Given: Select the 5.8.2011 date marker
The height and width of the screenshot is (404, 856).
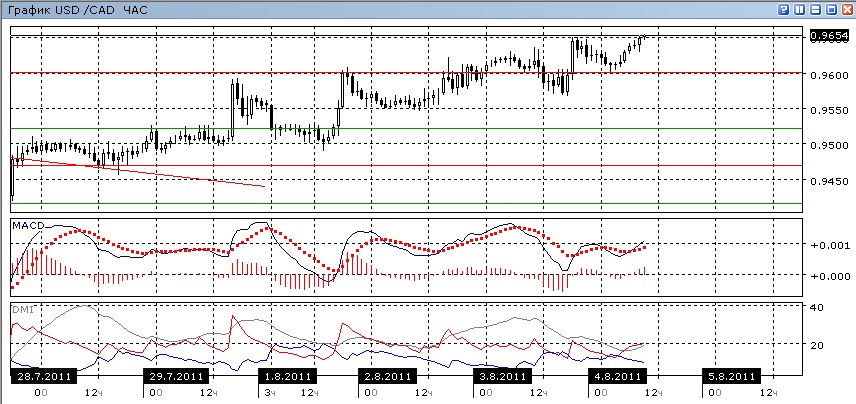Looking at the screenshot, I should 732,377.
